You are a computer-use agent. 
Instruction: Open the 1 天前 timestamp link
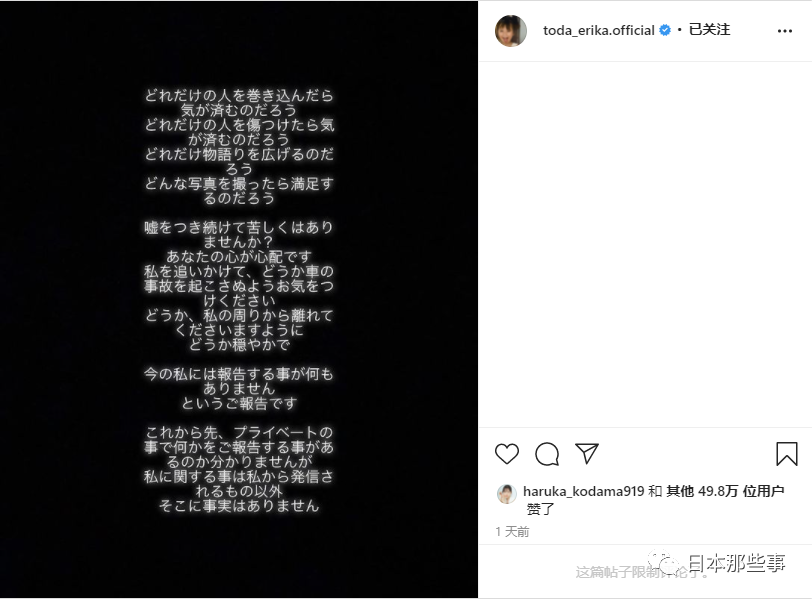coord(512,532)
